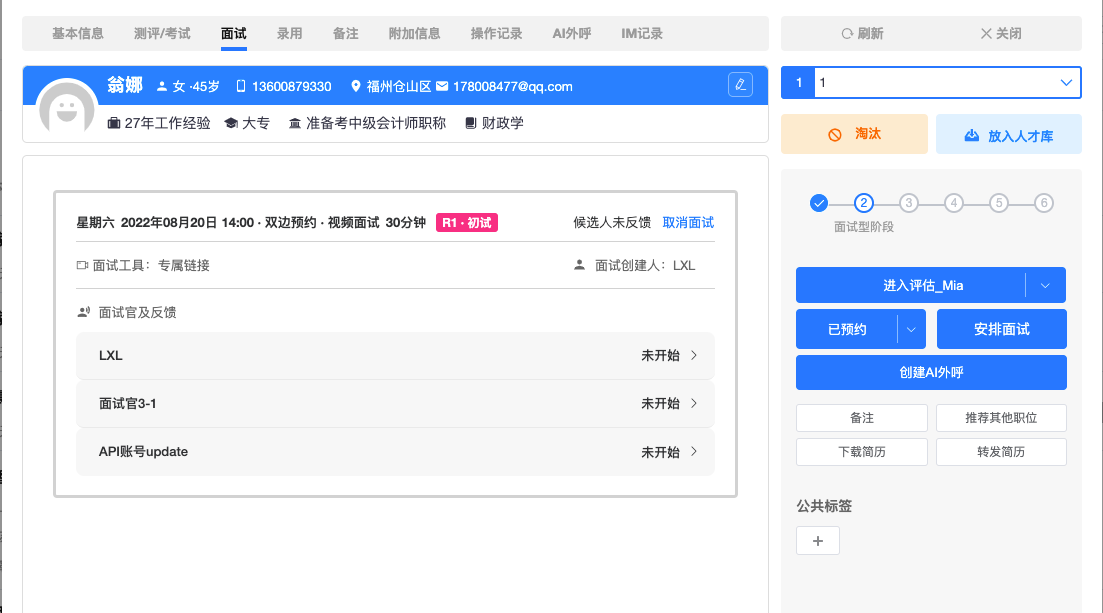Select the completed stage one checkmark
Screen dimensions: 1103x613
818,203
